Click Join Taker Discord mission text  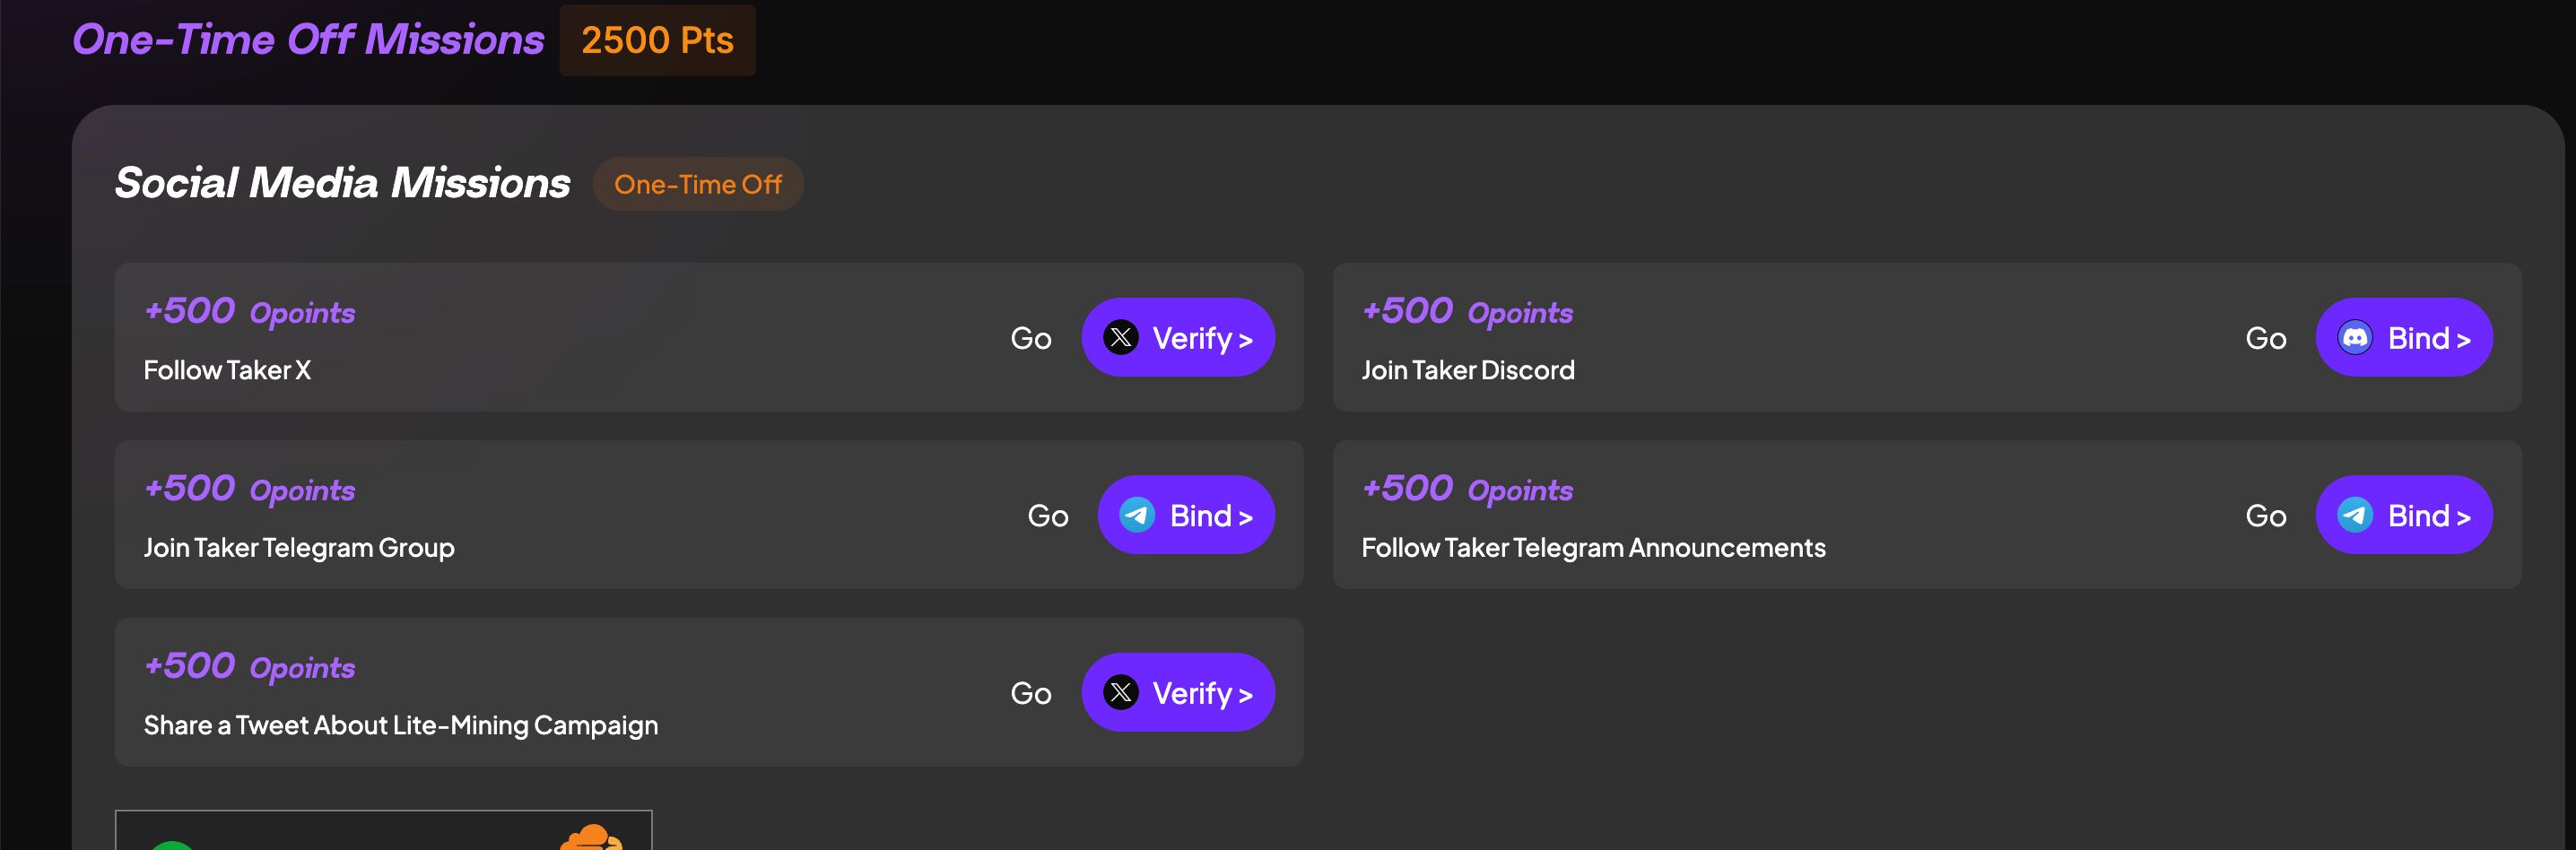pos(1467,370)
